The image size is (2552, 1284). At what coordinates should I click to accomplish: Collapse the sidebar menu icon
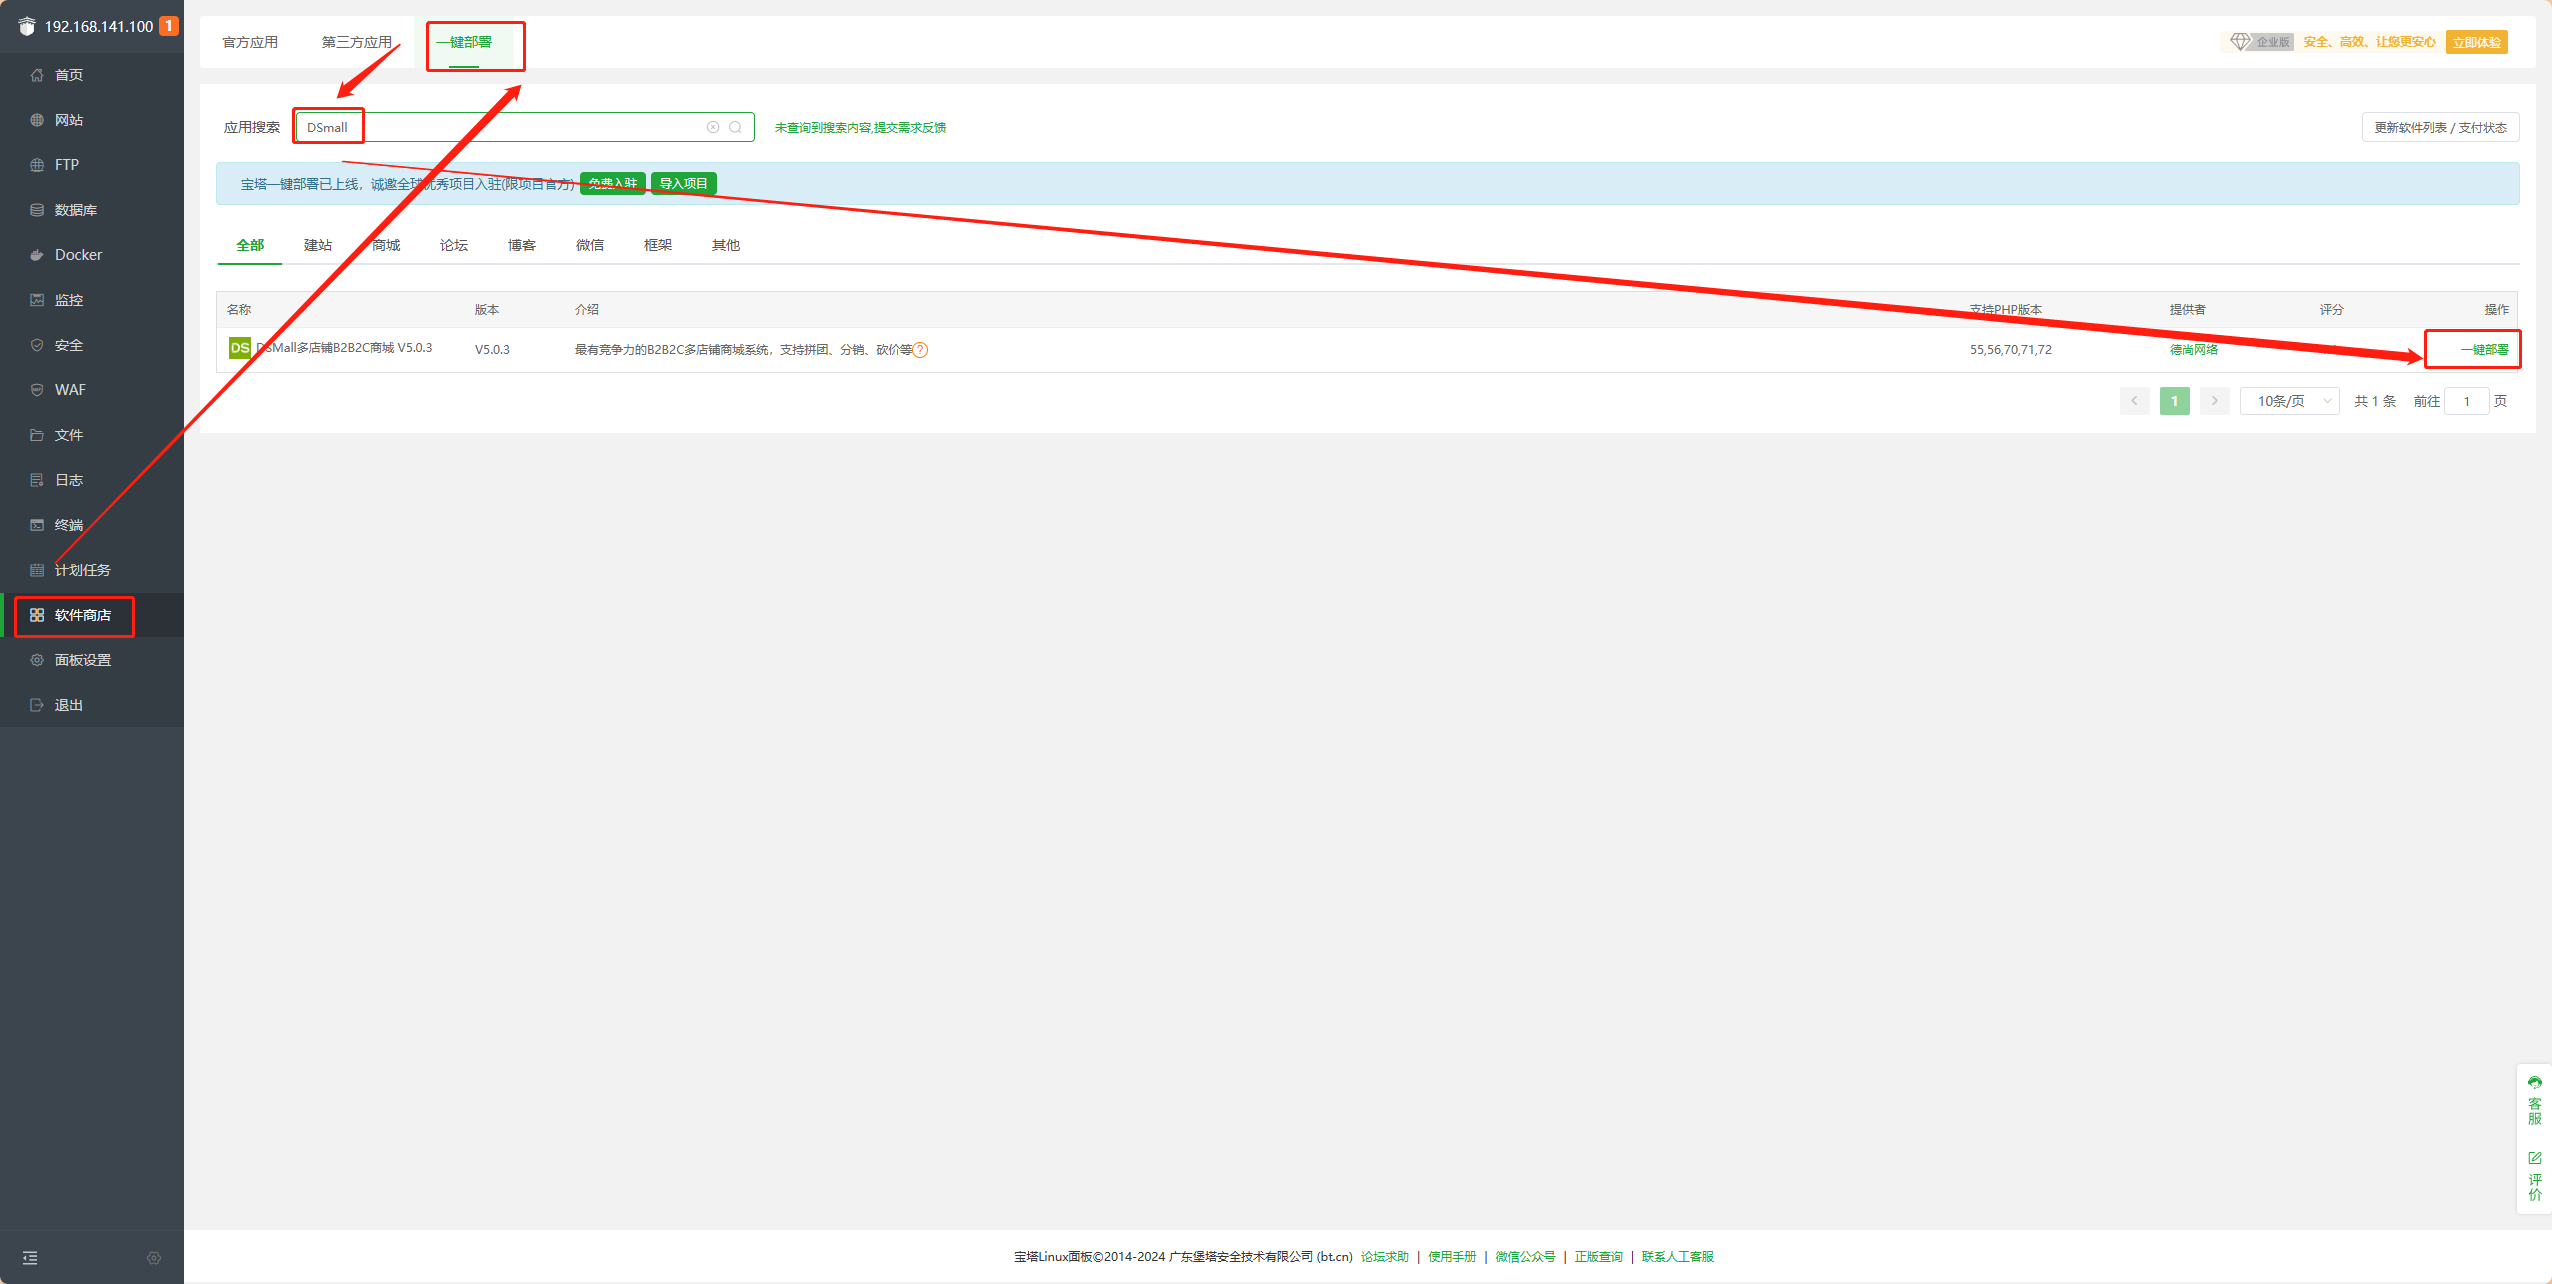pyautogui.click(x=30, y=1258)
